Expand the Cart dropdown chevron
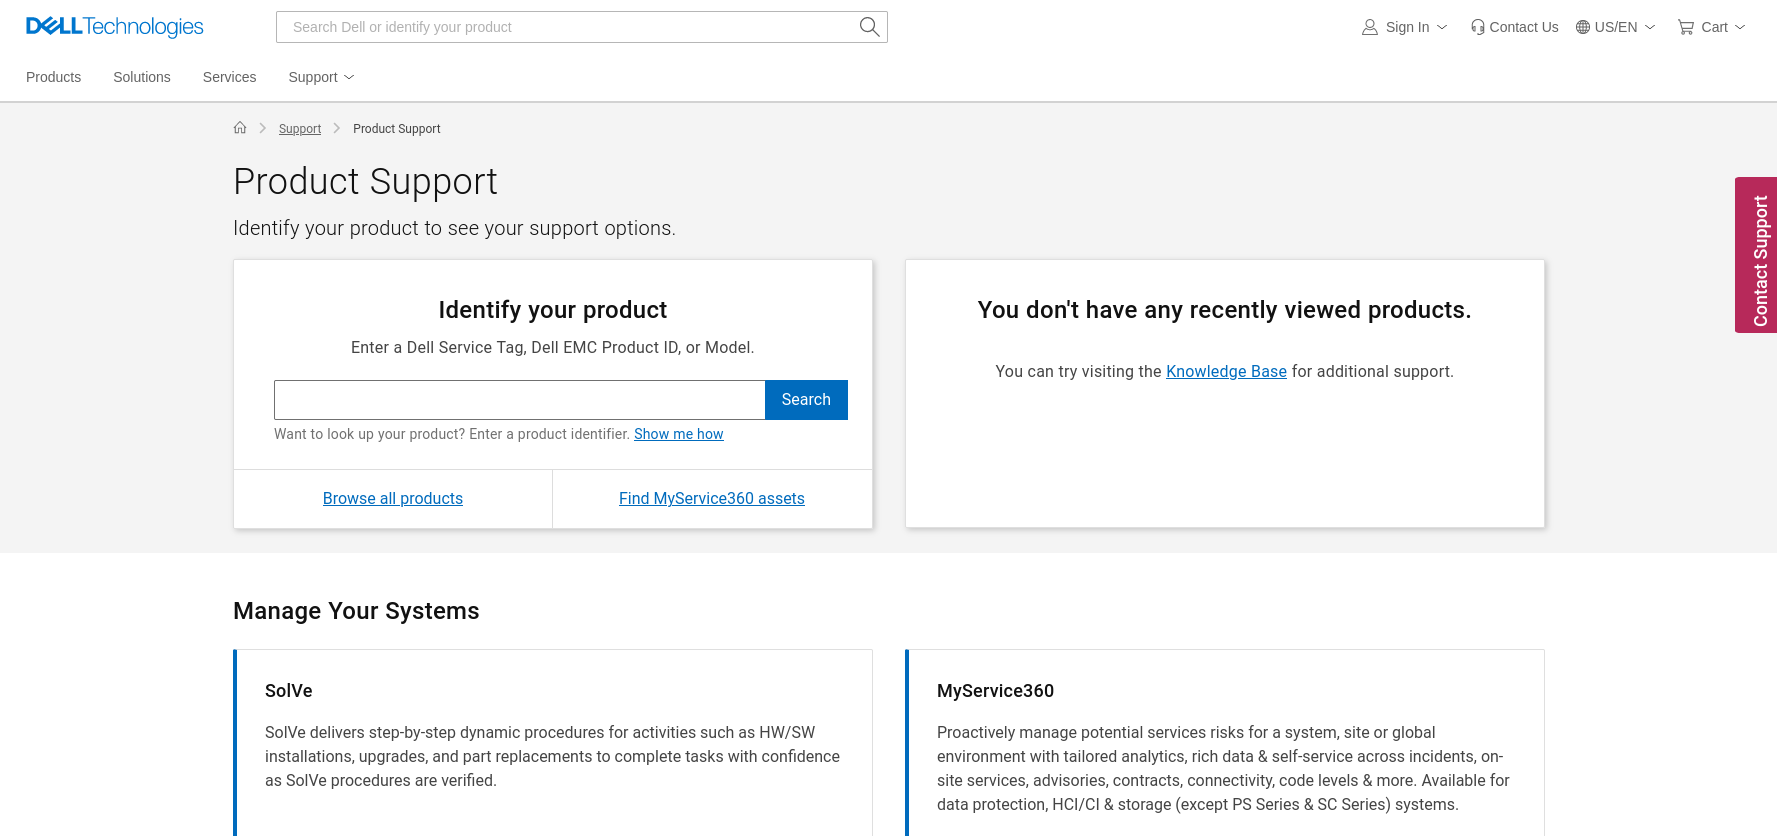This screenshot has width=1777, height=836. click(1740, 27)
